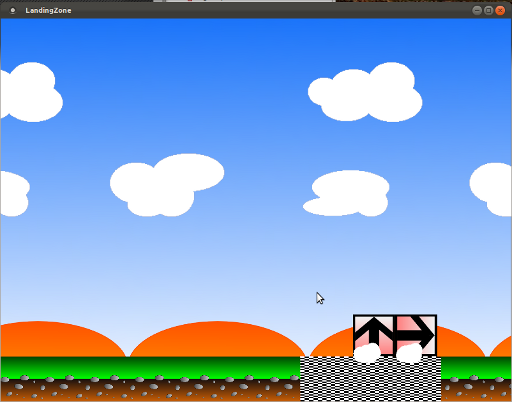The width and height of the screenshot is (512, 402).
Task: Click the cloud cut off at the top-left edge
Action: click(31, 92)
